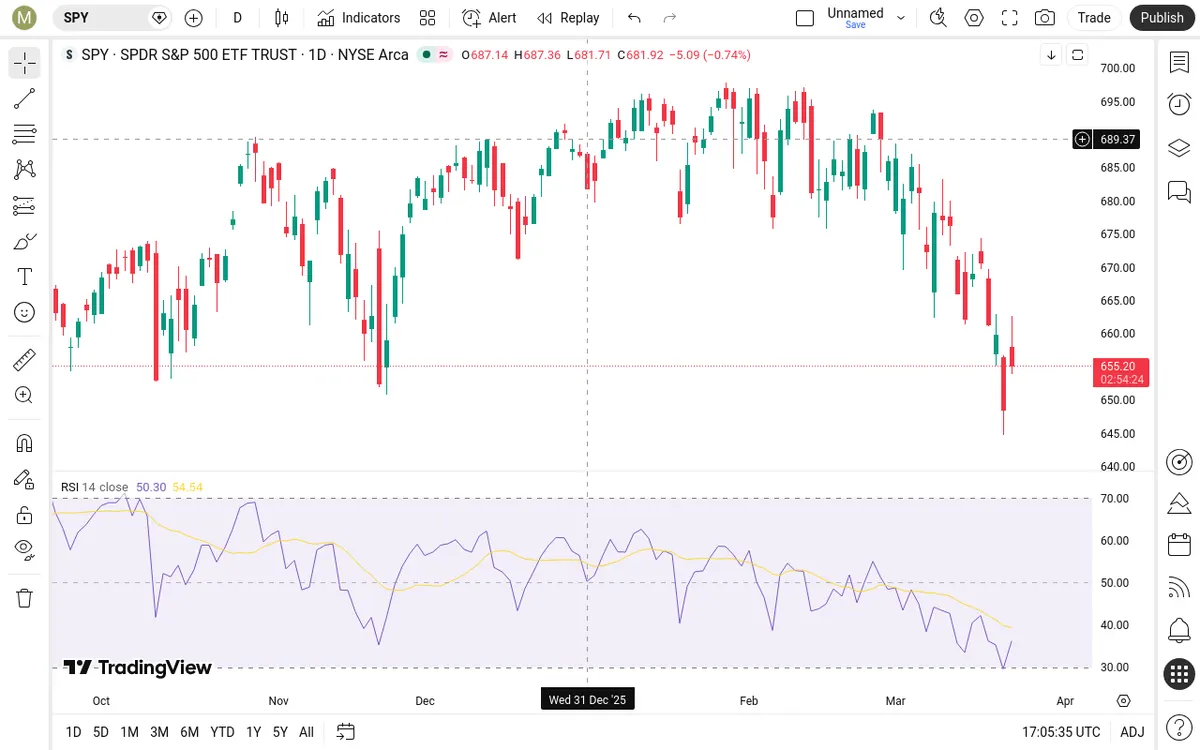
Task: Open the SPY symbol search box
Action: coord(111,17)
